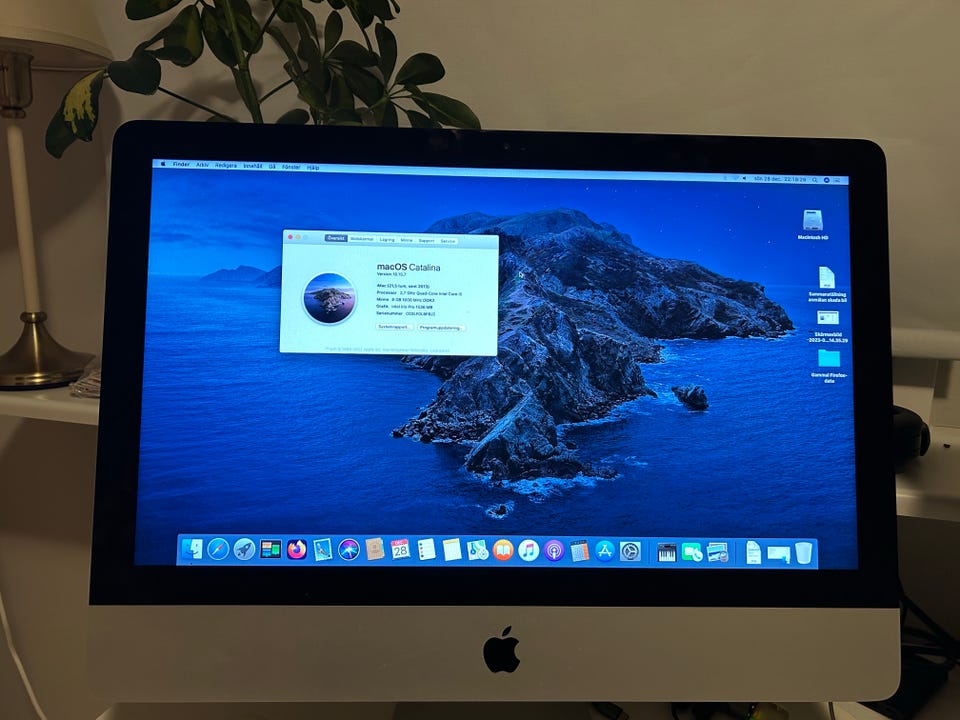
Task: Open Reminders list icon in Dock
Action: pyautogui.click(x=427, y=550)
